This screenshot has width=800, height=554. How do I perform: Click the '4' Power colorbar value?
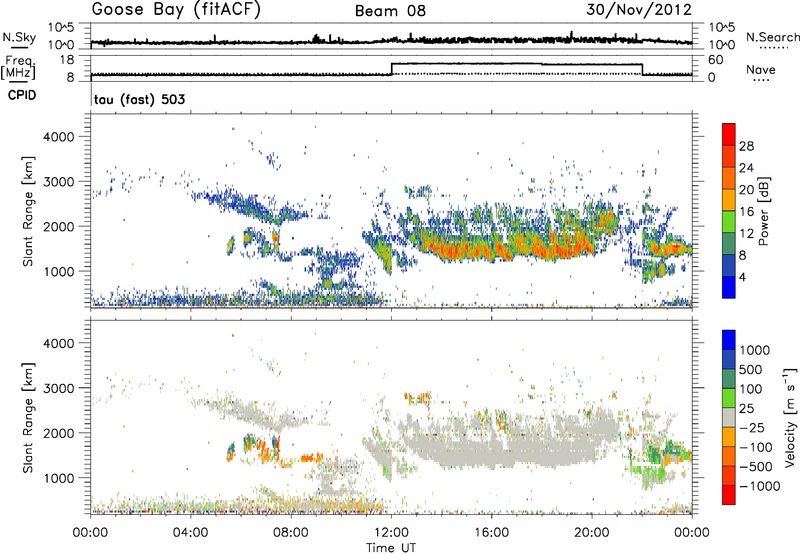point(742,278)
